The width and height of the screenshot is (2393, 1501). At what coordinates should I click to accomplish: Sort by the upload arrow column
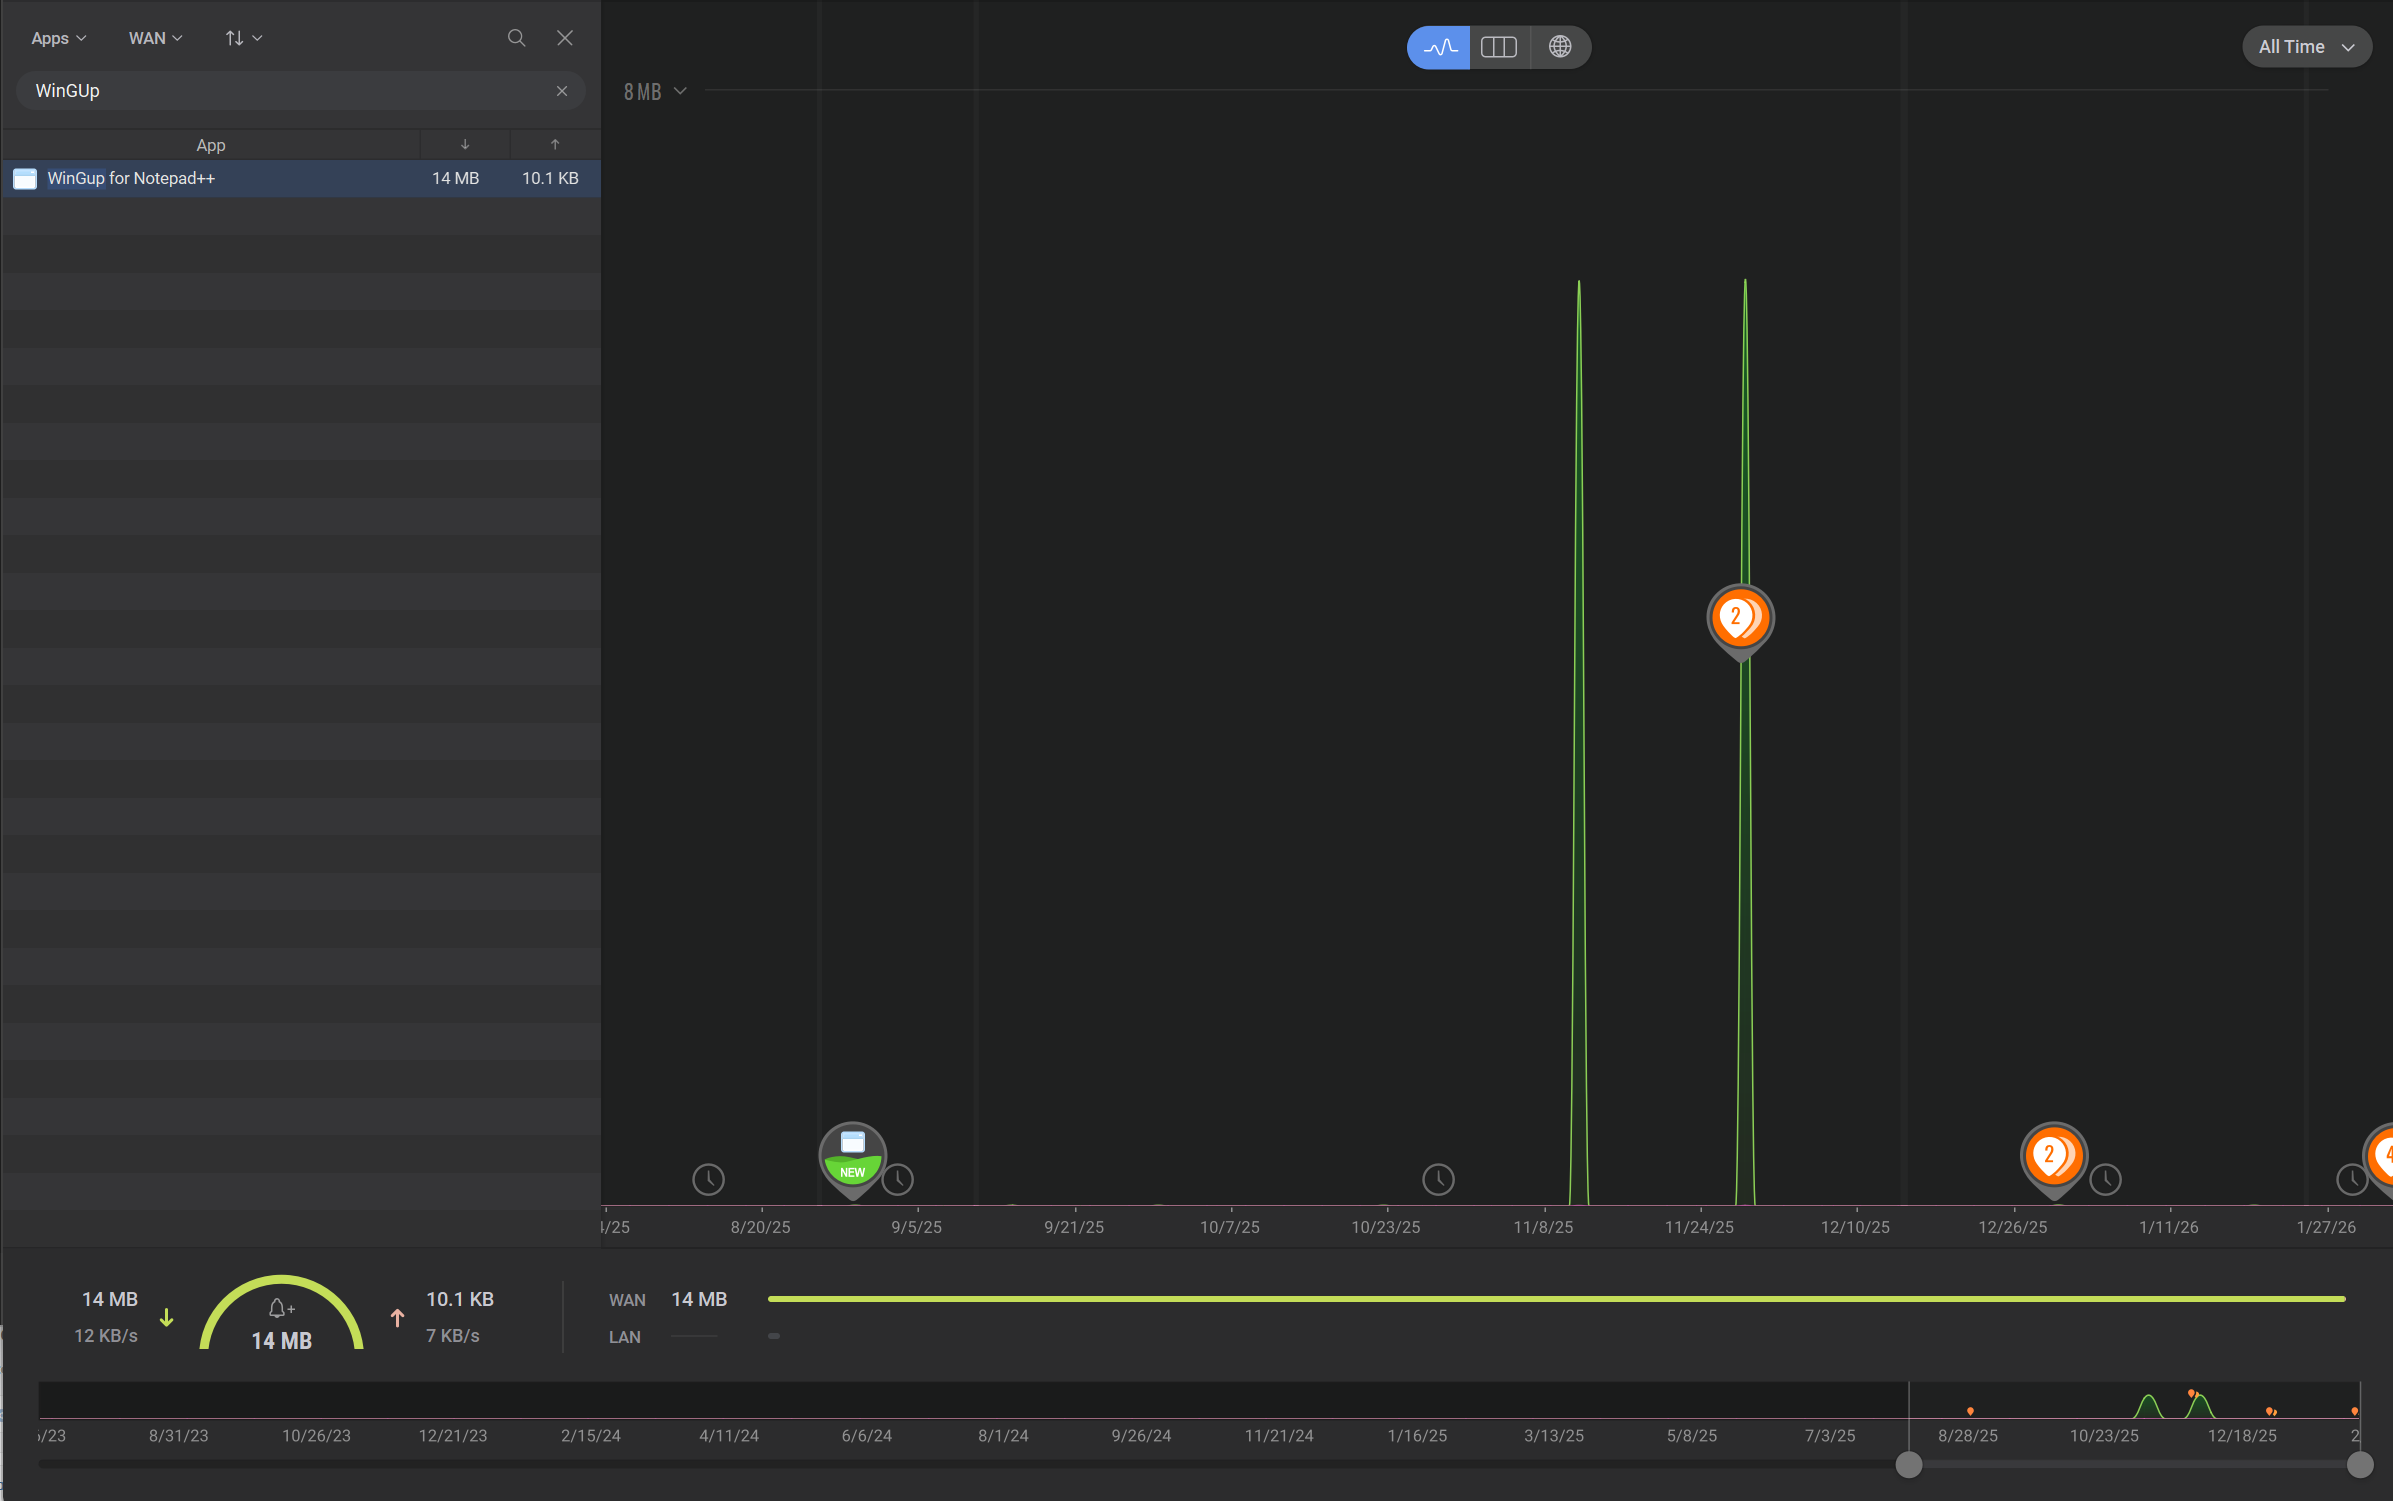point(555,145)
